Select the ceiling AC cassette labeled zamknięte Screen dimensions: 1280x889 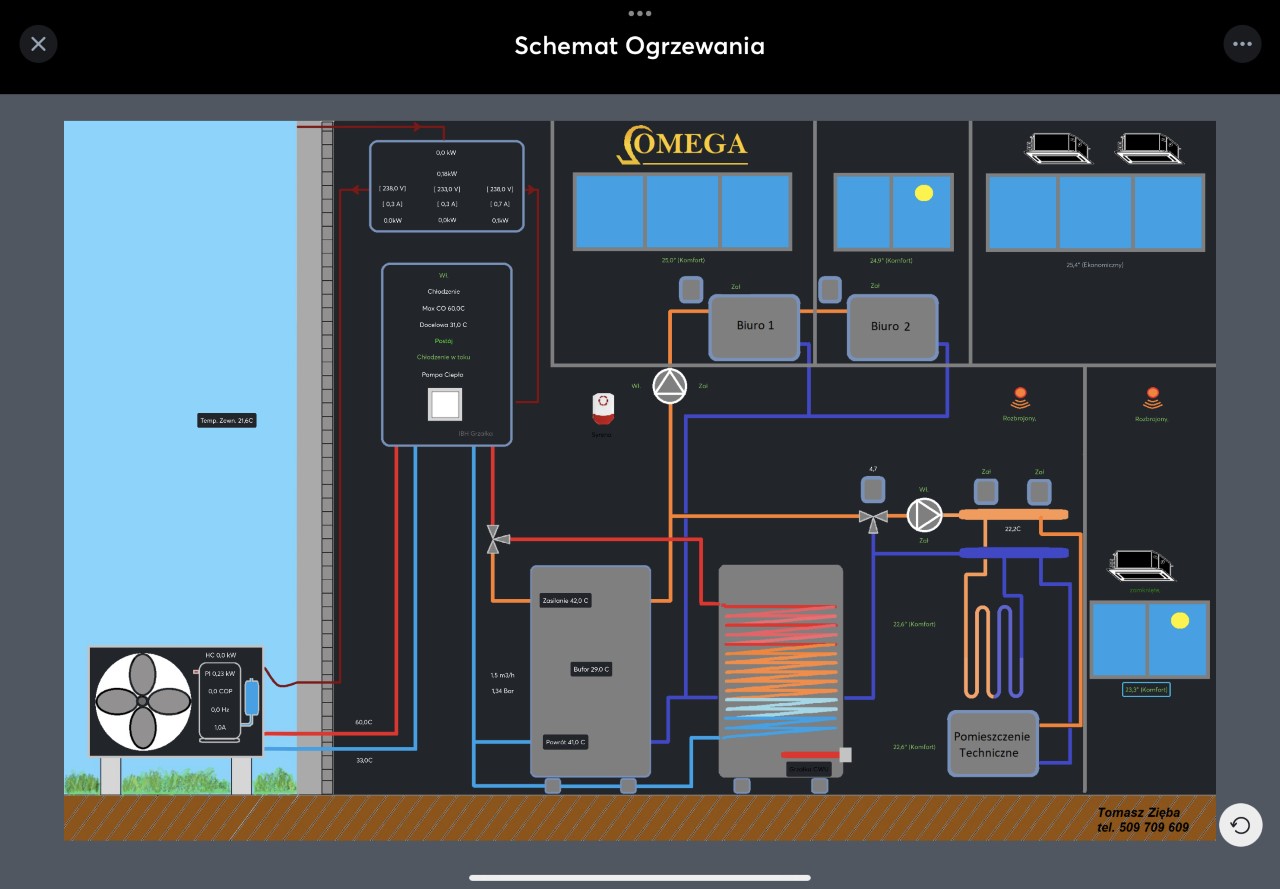(x=1140, y=566)
